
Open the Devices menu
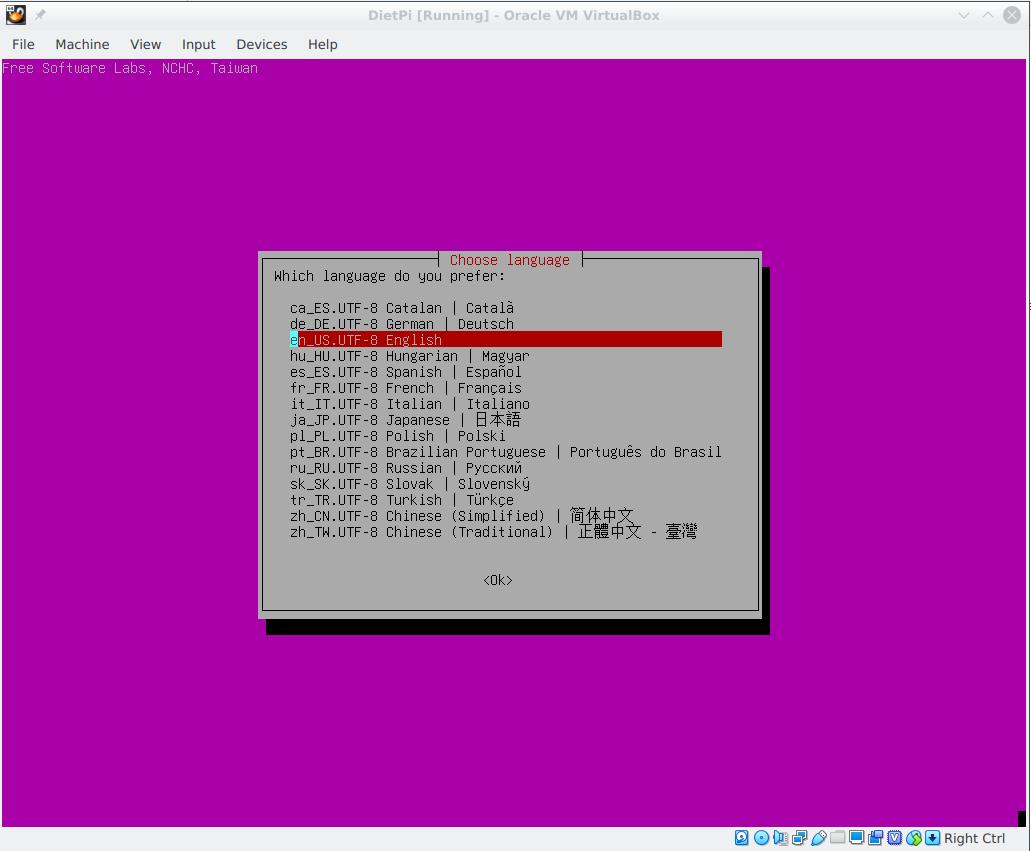coord(262,44)
